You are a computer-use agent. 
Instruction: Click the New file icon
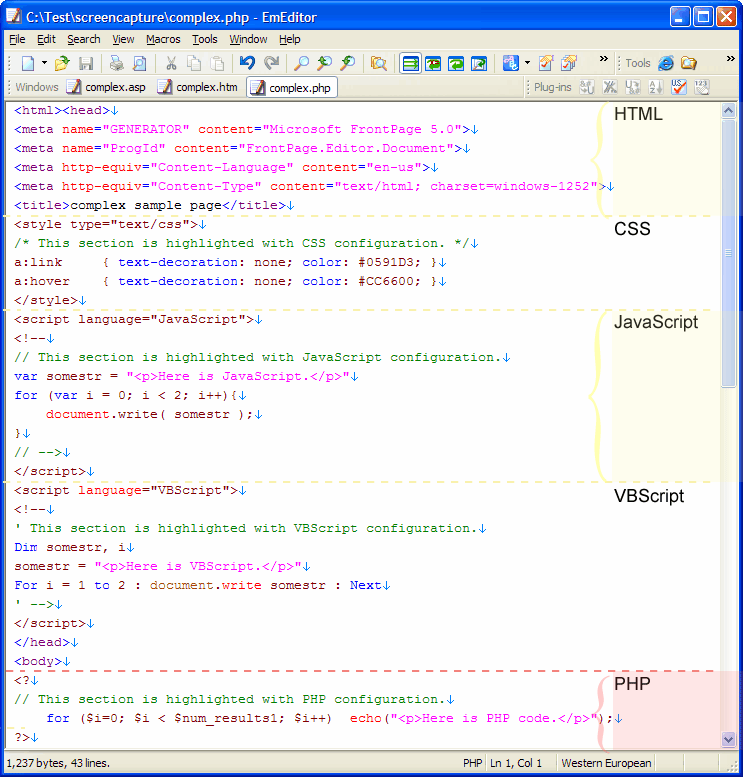point(28,63)
